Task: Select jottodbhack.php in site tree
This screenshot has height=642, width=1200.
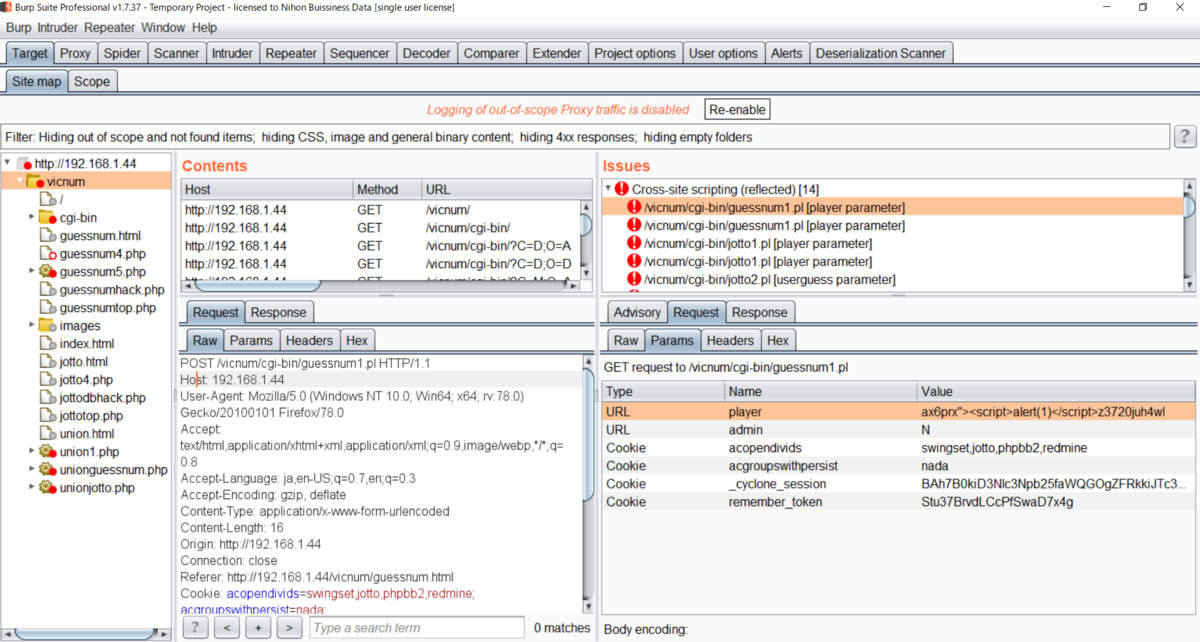Action: [x=104, y=398]
